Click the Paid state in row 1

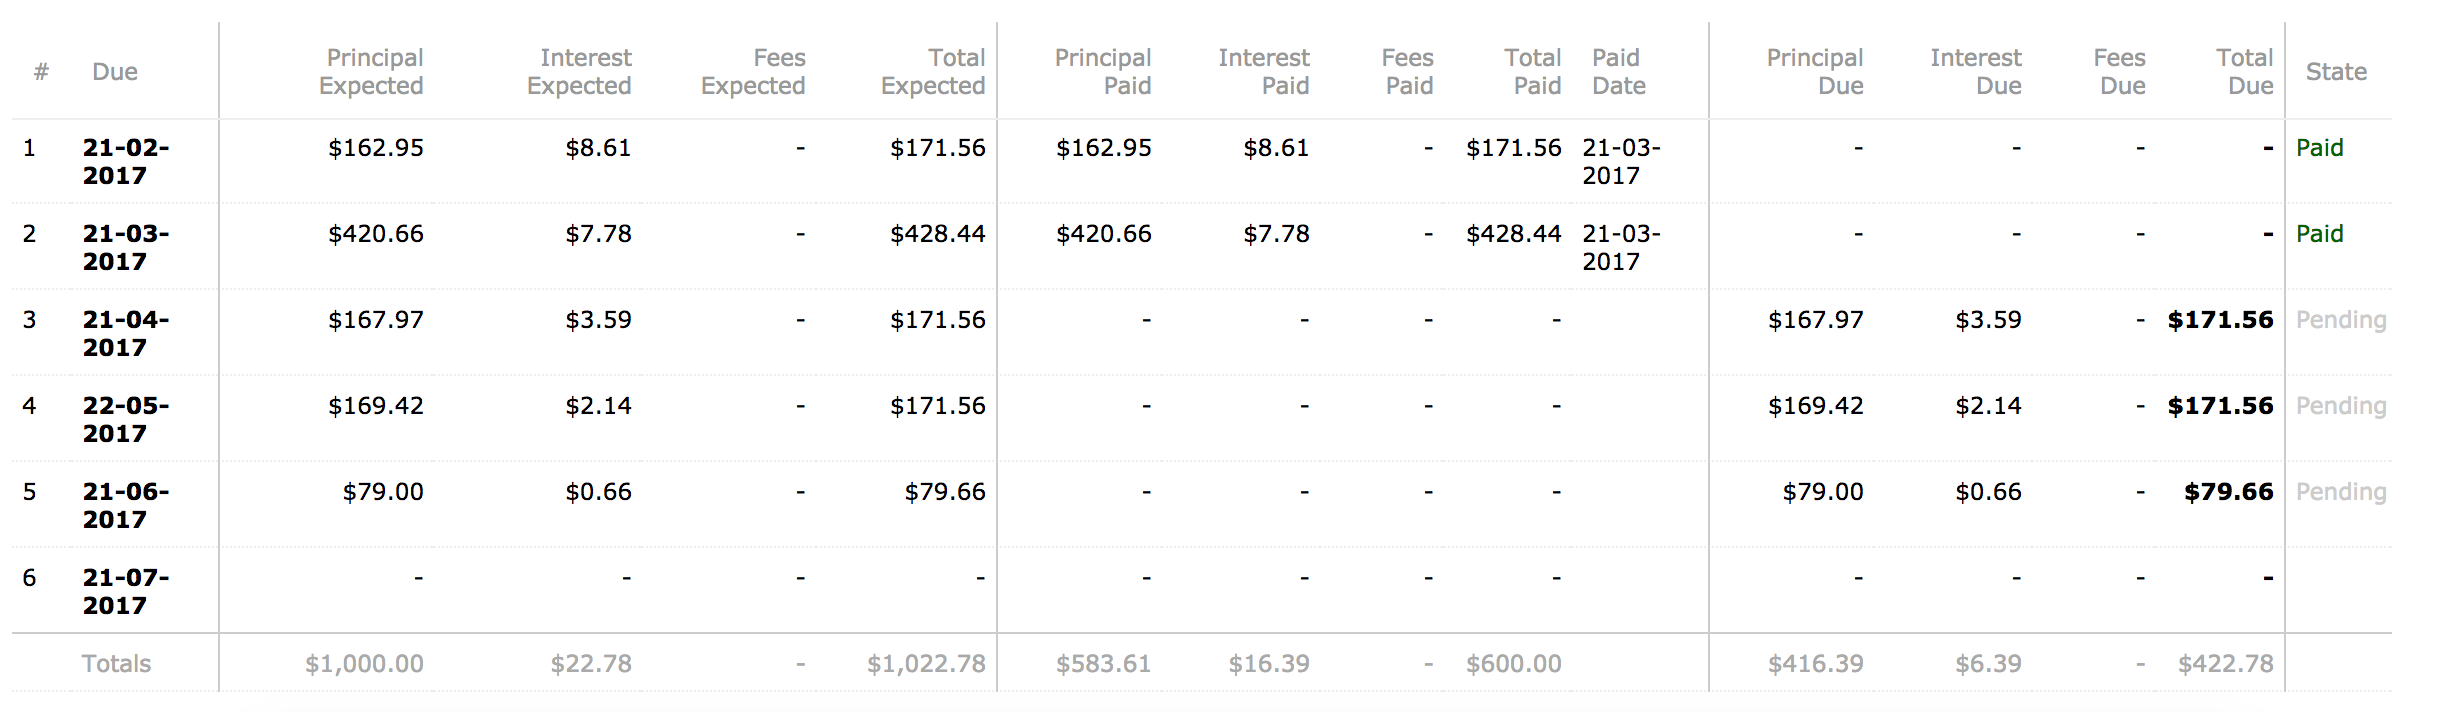click(2319, 148)
